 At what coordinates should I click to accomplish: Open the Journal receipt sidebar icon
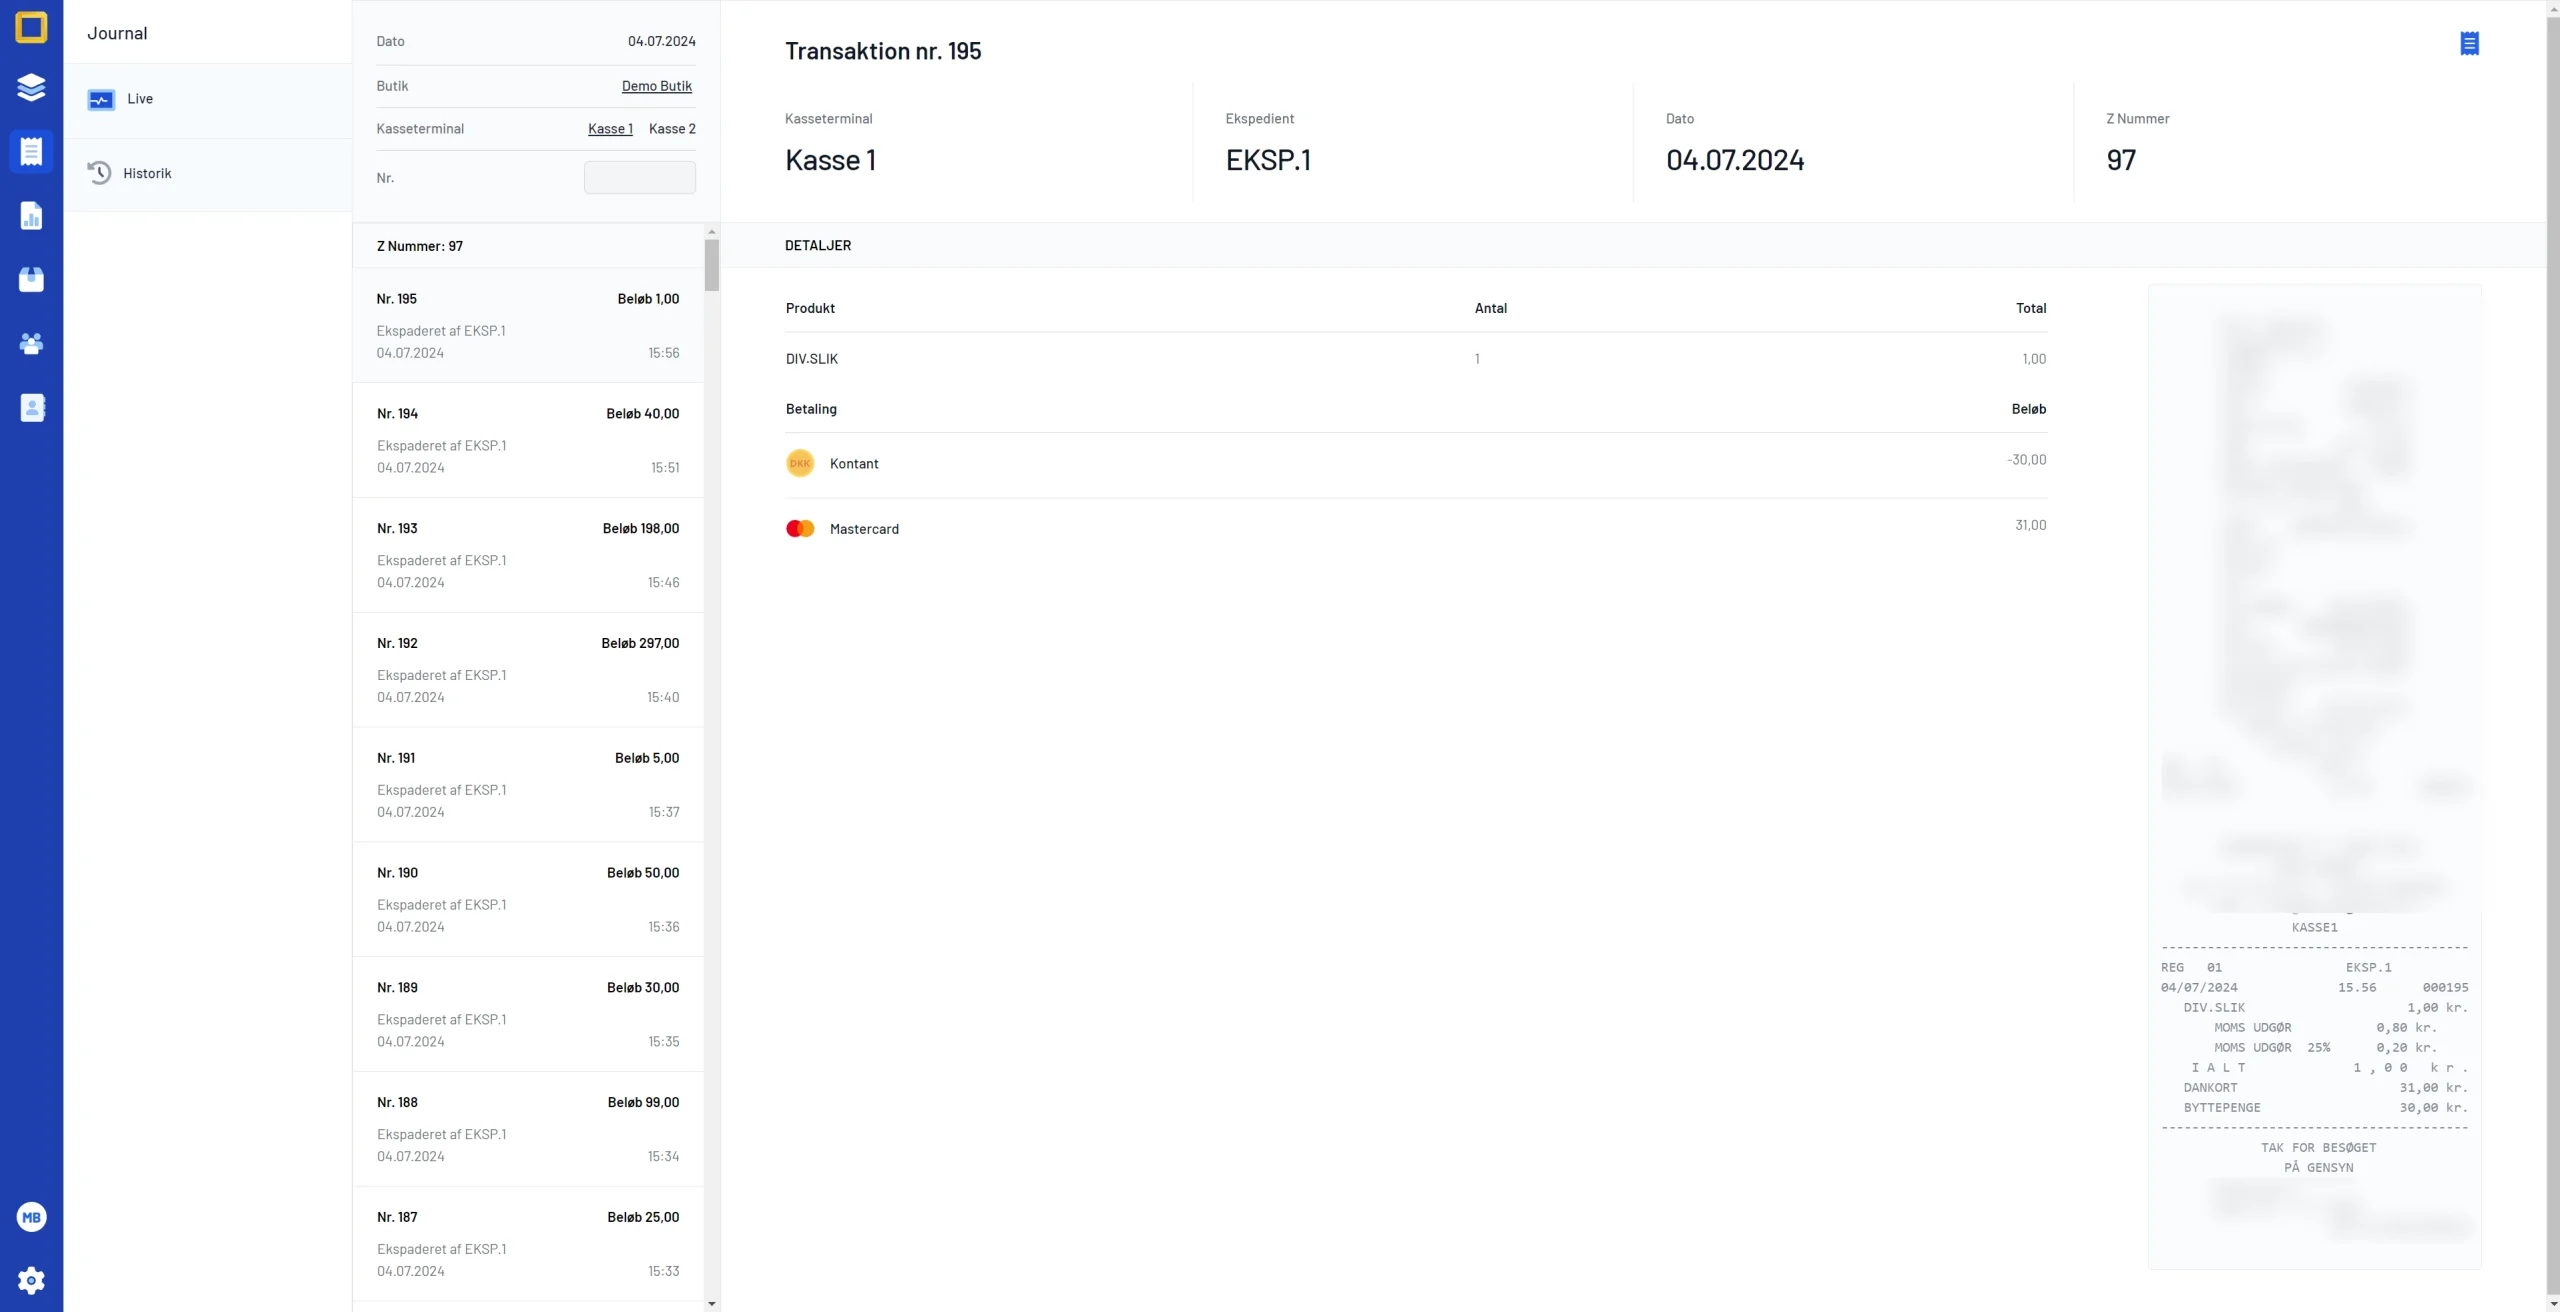(x=31, y=151)
